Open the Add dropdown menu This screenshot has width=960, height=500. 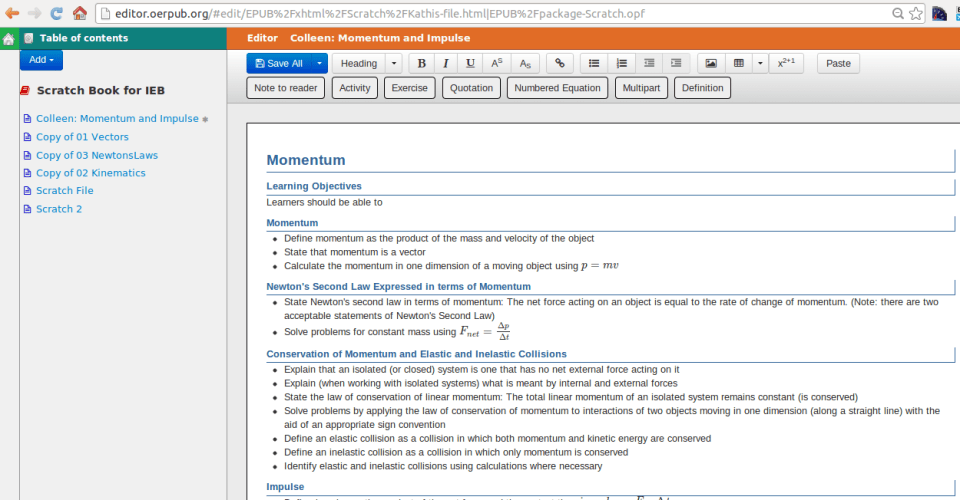[x=41, y=60]
